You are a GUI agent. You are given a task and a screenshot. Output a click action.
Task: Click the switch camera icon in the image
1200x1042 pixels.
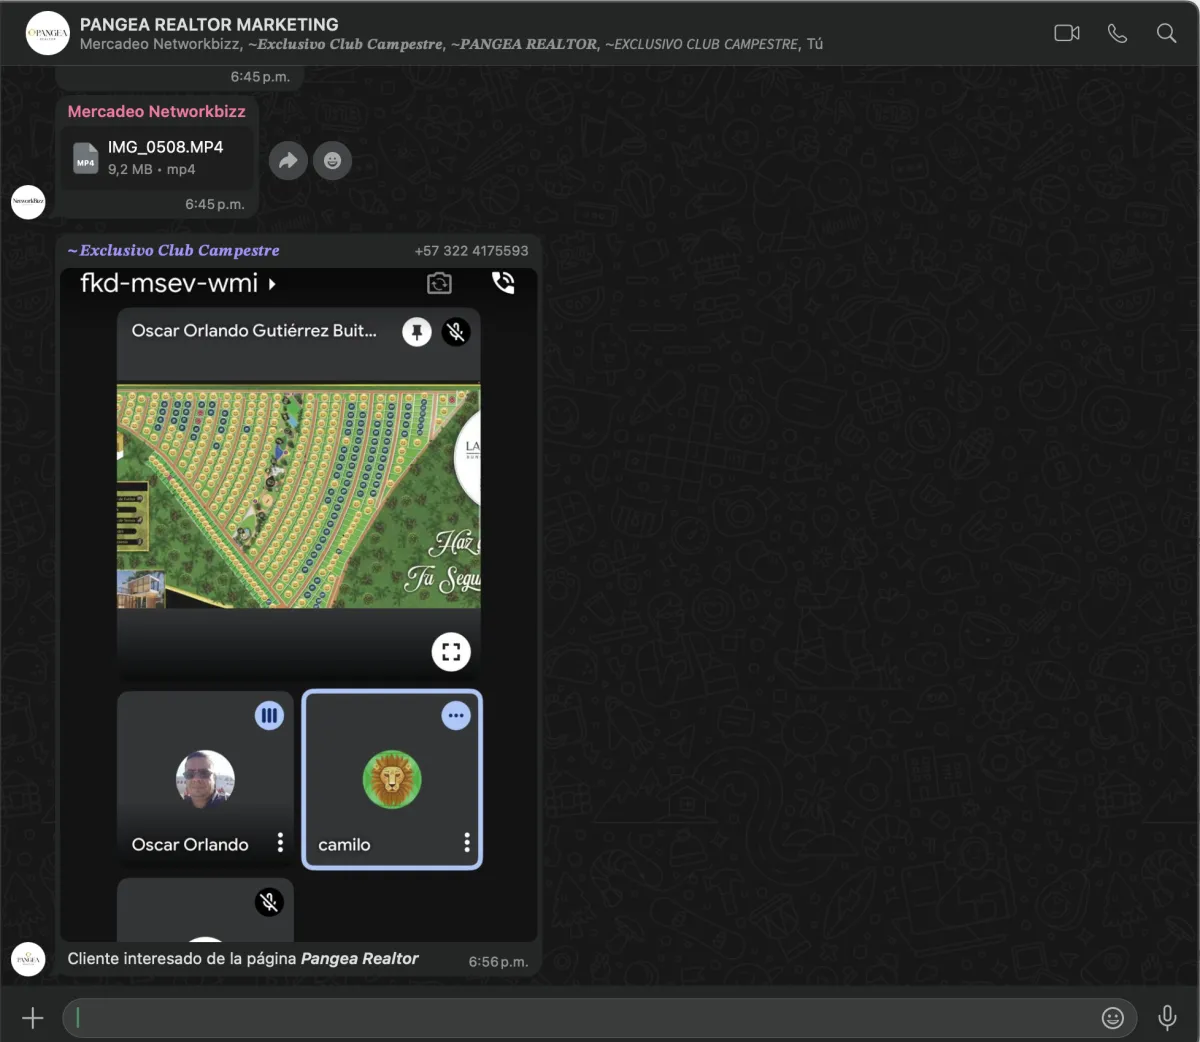coord(439,284)
